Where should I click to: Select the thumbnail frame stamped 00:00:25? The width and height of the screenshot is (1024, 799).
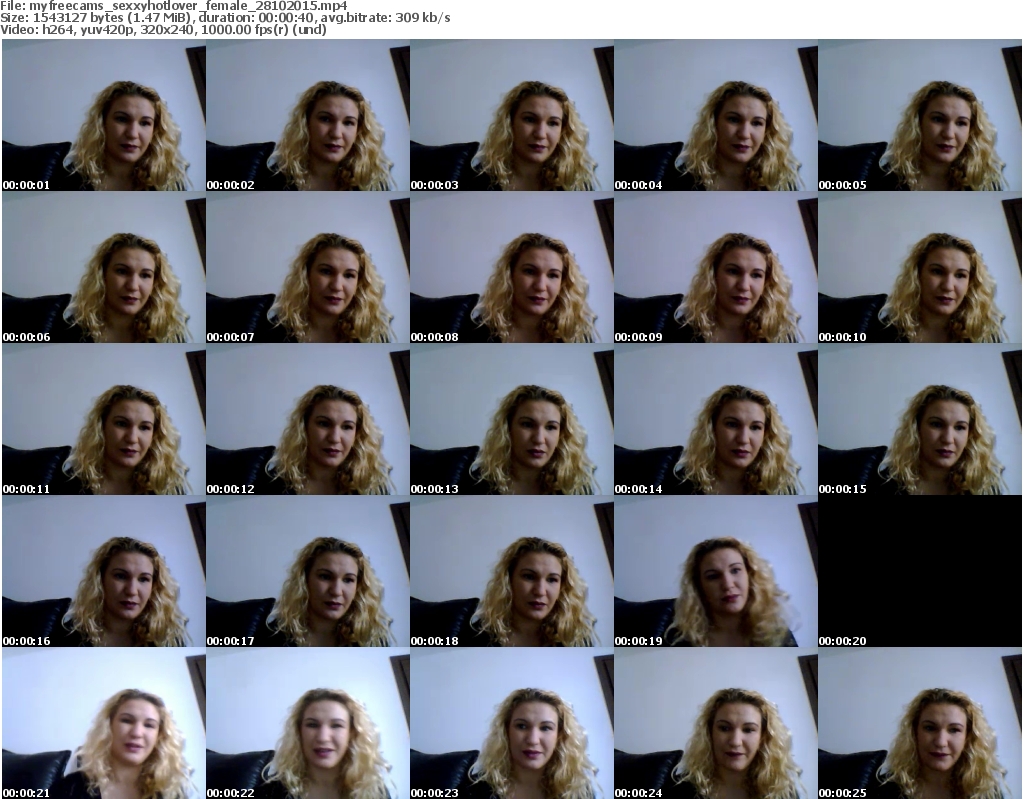pos(920,723)
